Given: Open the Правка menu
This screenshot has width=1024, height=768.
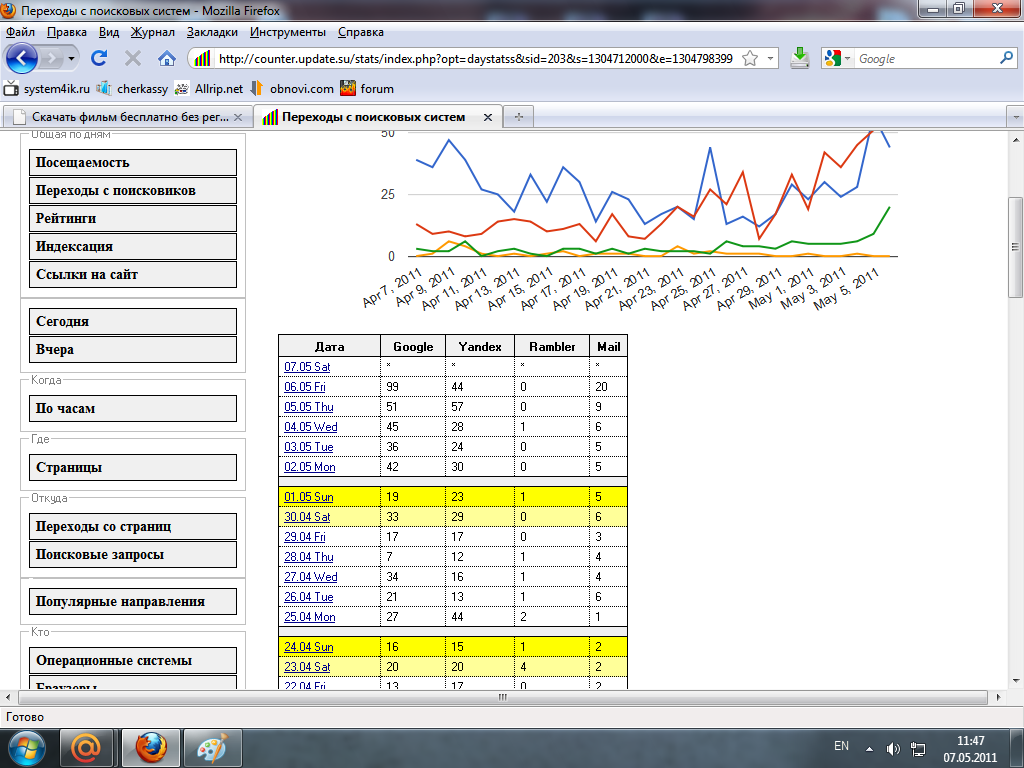Looking at the screenshot, I should (67, 32).
